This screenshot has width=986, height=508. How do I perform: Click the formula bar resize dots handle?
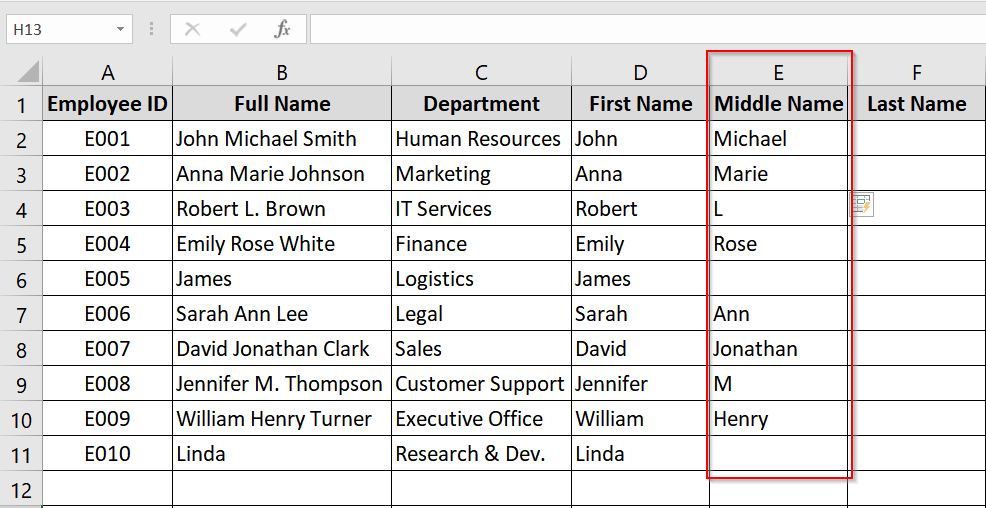coord(152,29)
